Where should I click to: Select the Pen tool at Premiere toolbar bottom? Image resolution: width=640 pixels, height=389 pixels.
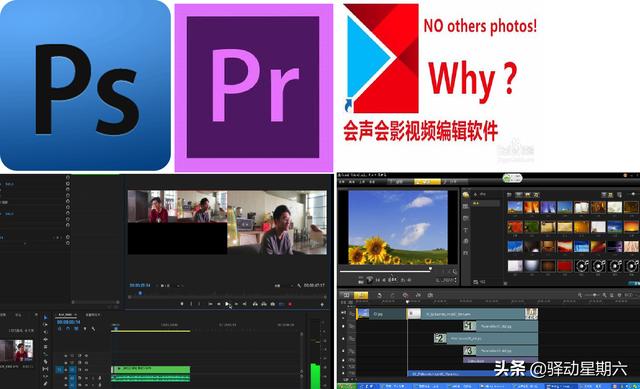pyautogui.click(x=45, y=383)
